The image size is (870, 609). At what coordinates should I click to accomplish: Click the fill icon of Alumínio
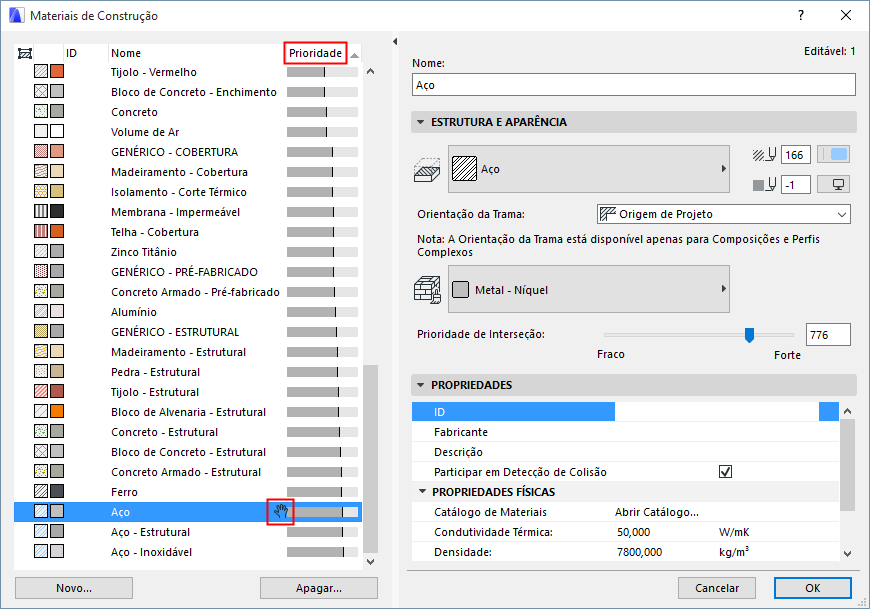pos(41,311)
